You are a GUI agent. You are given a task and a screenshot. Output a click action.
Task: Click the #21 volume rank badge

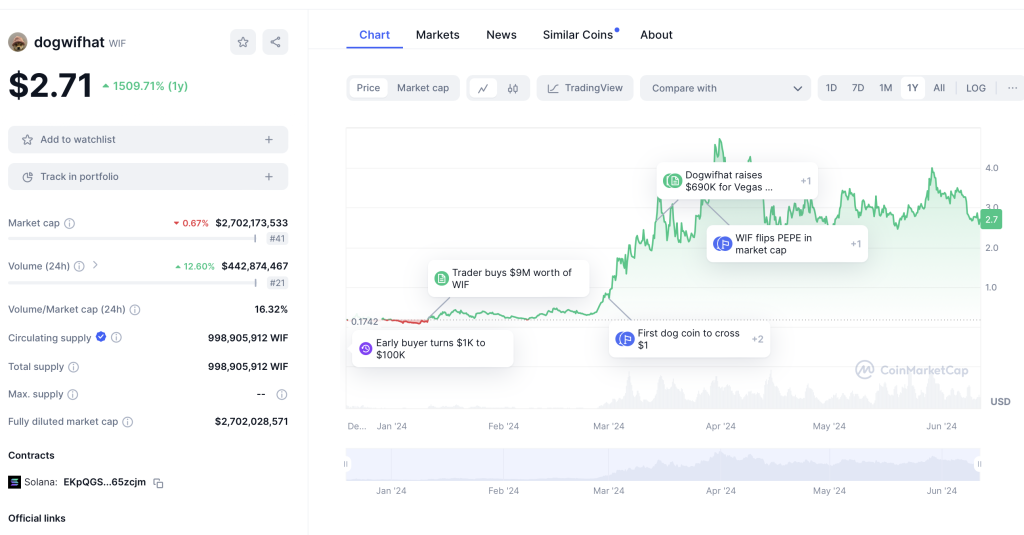coord(278,283)
